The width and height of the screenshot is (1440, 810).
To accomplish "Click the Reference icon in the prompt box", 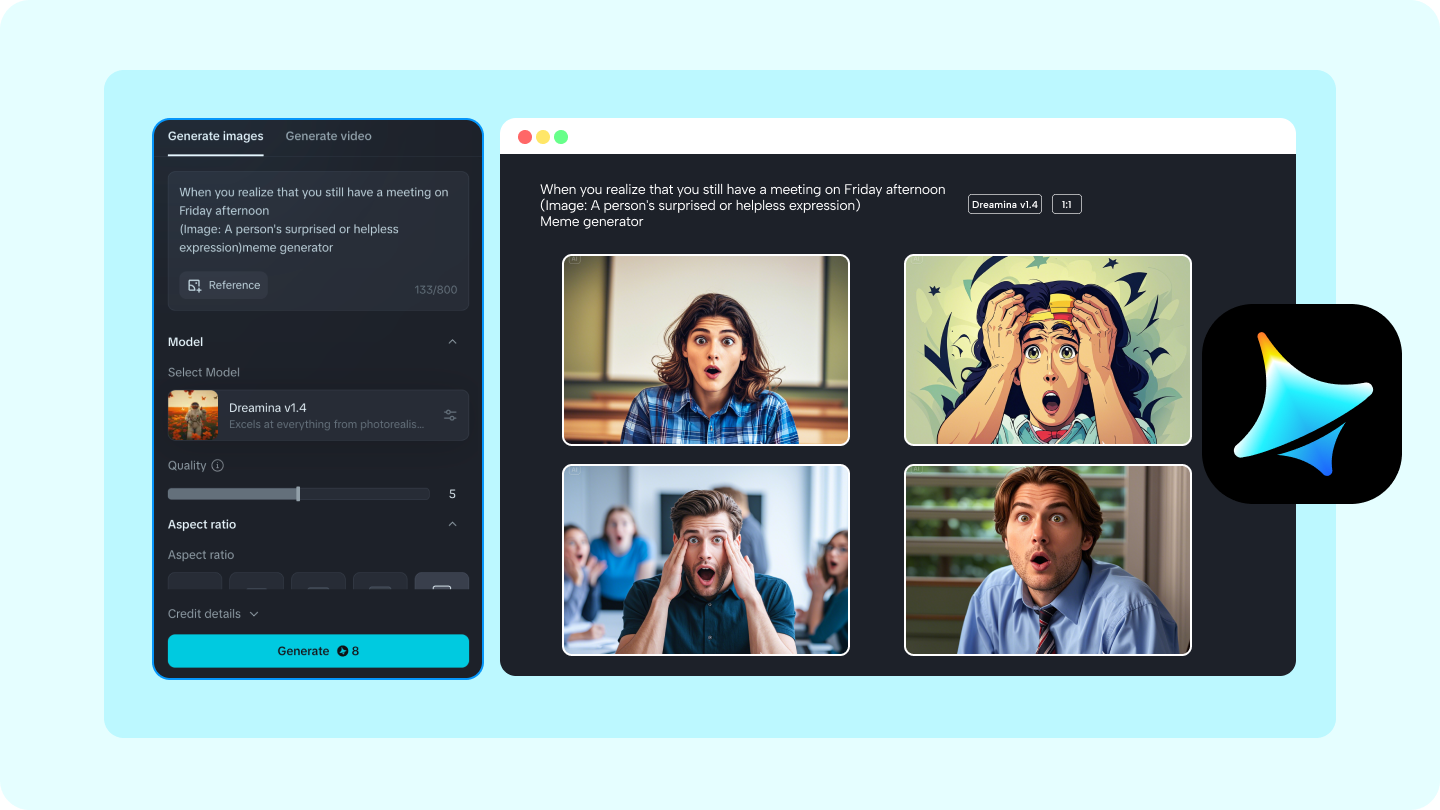I will click(196, 285).
